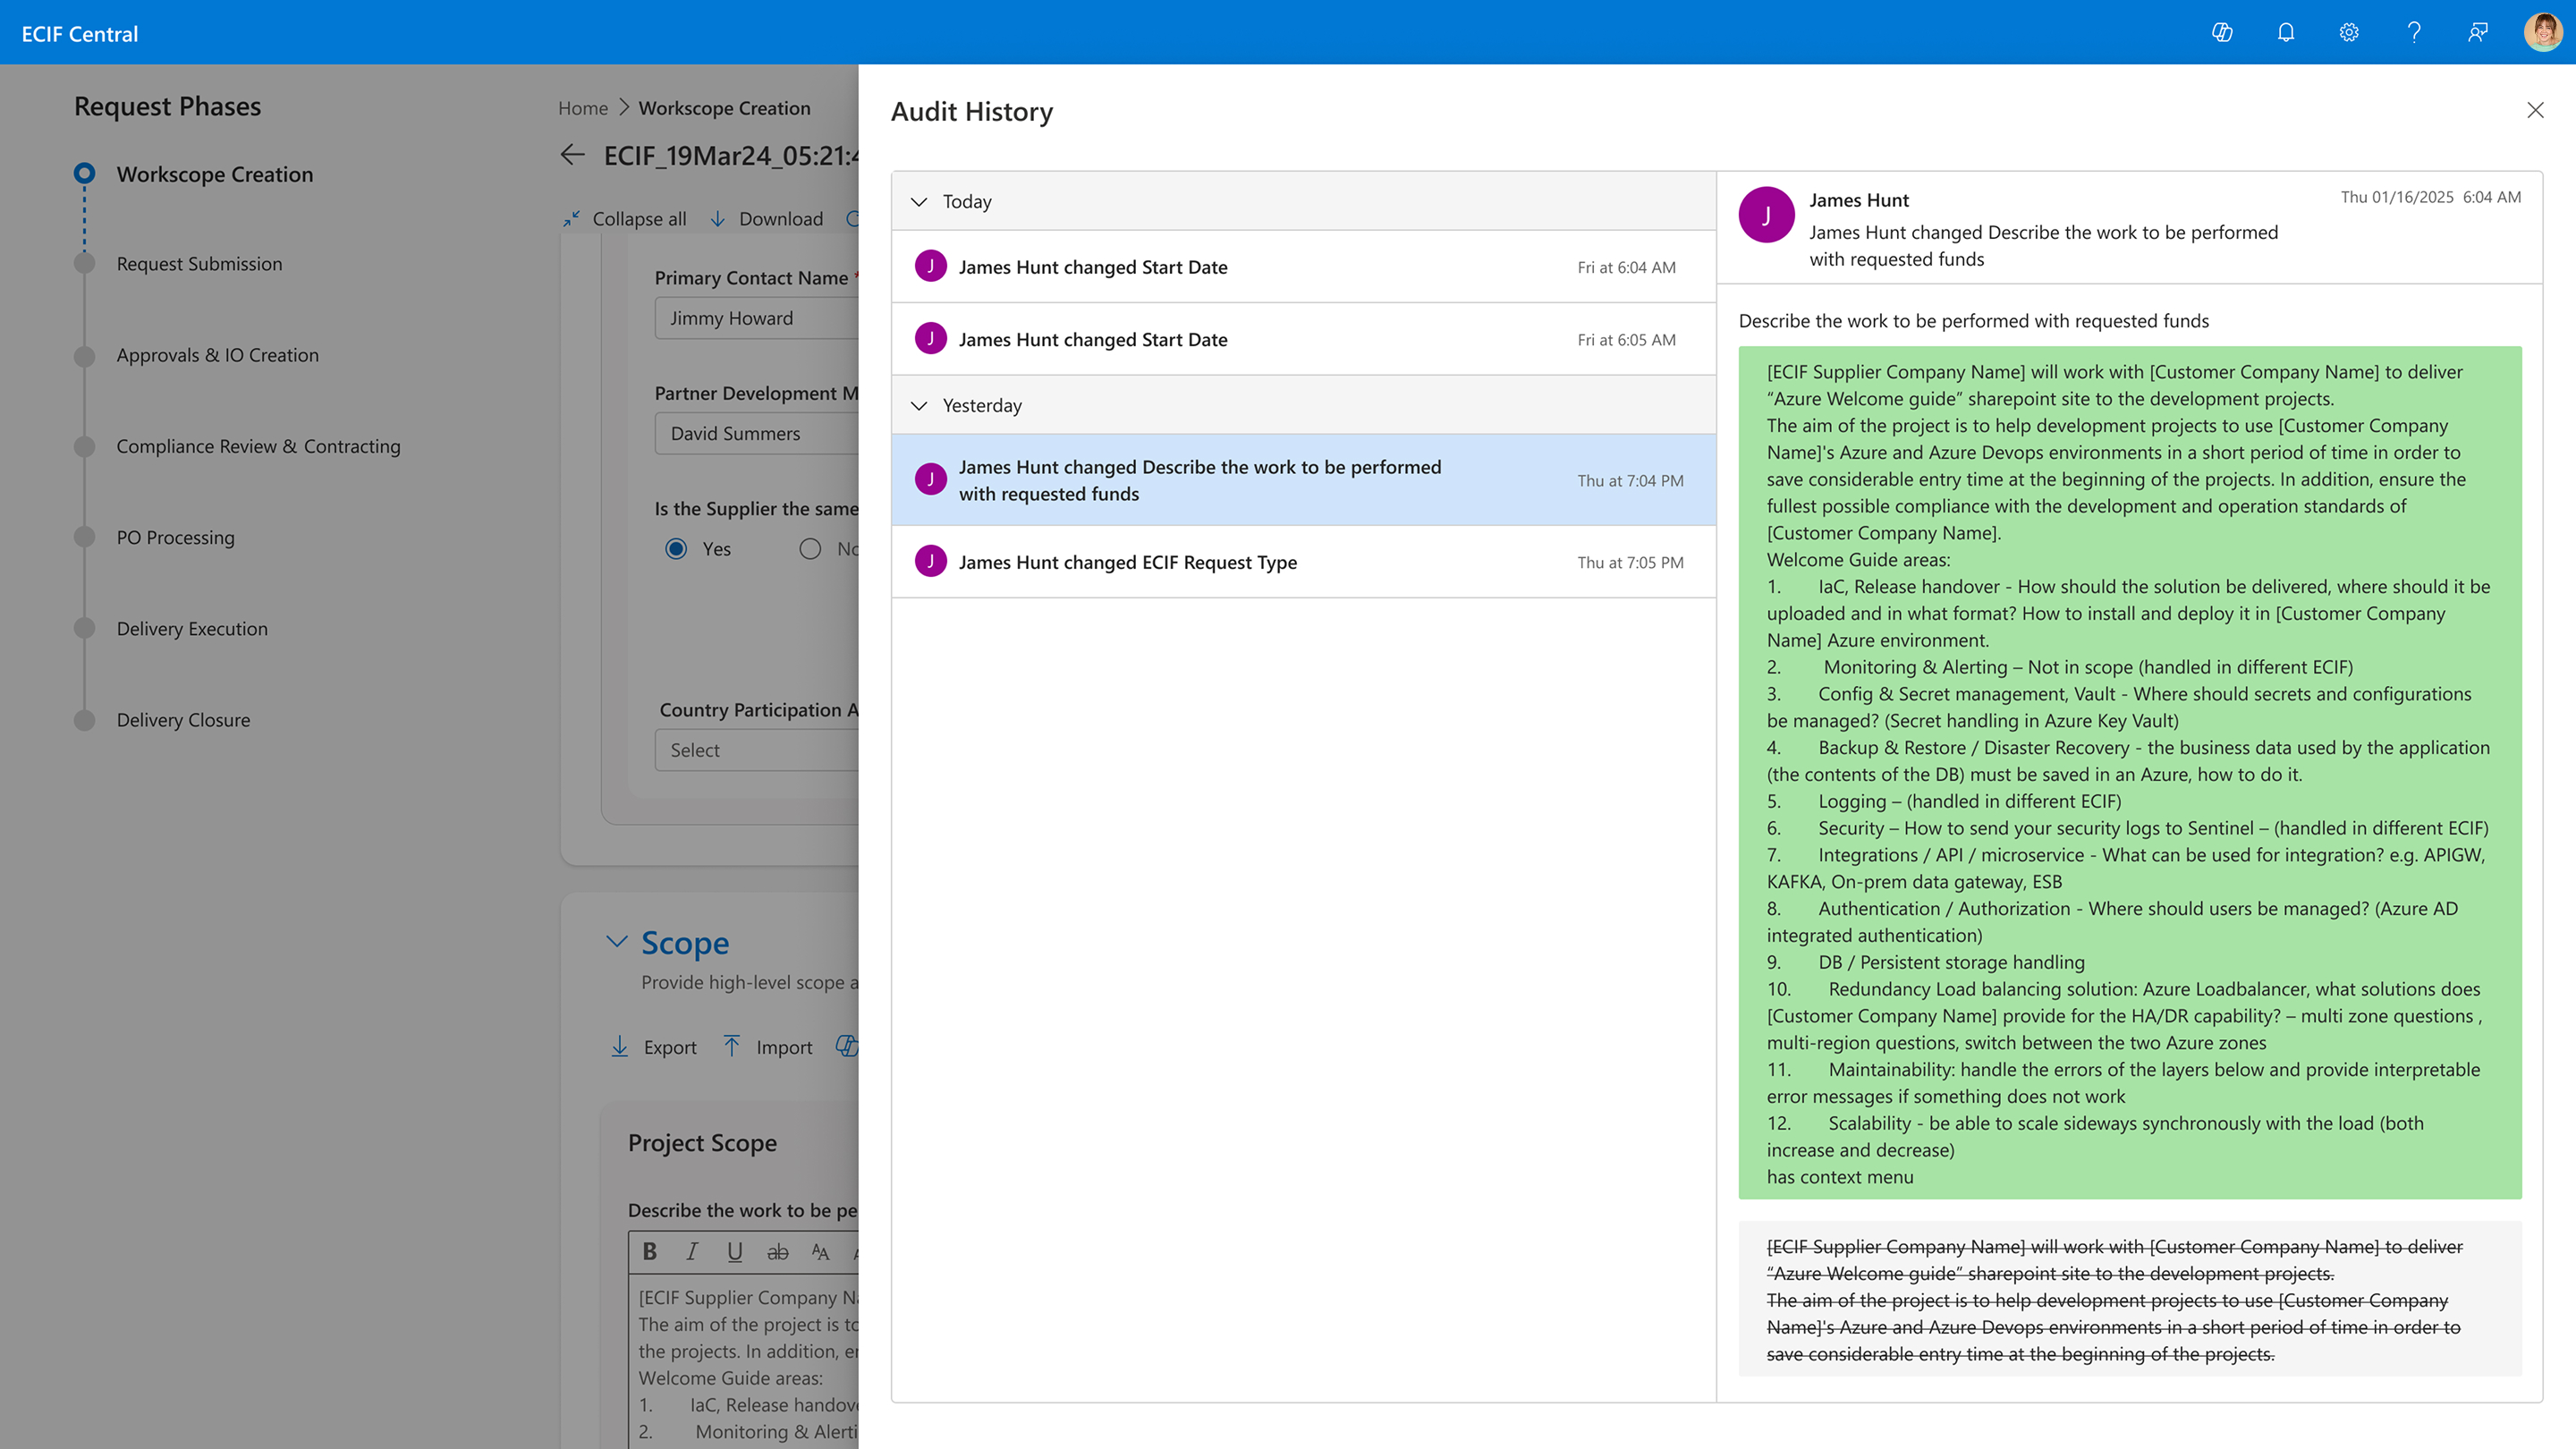Collapse the Today group in Audit History

coord(919,202)
